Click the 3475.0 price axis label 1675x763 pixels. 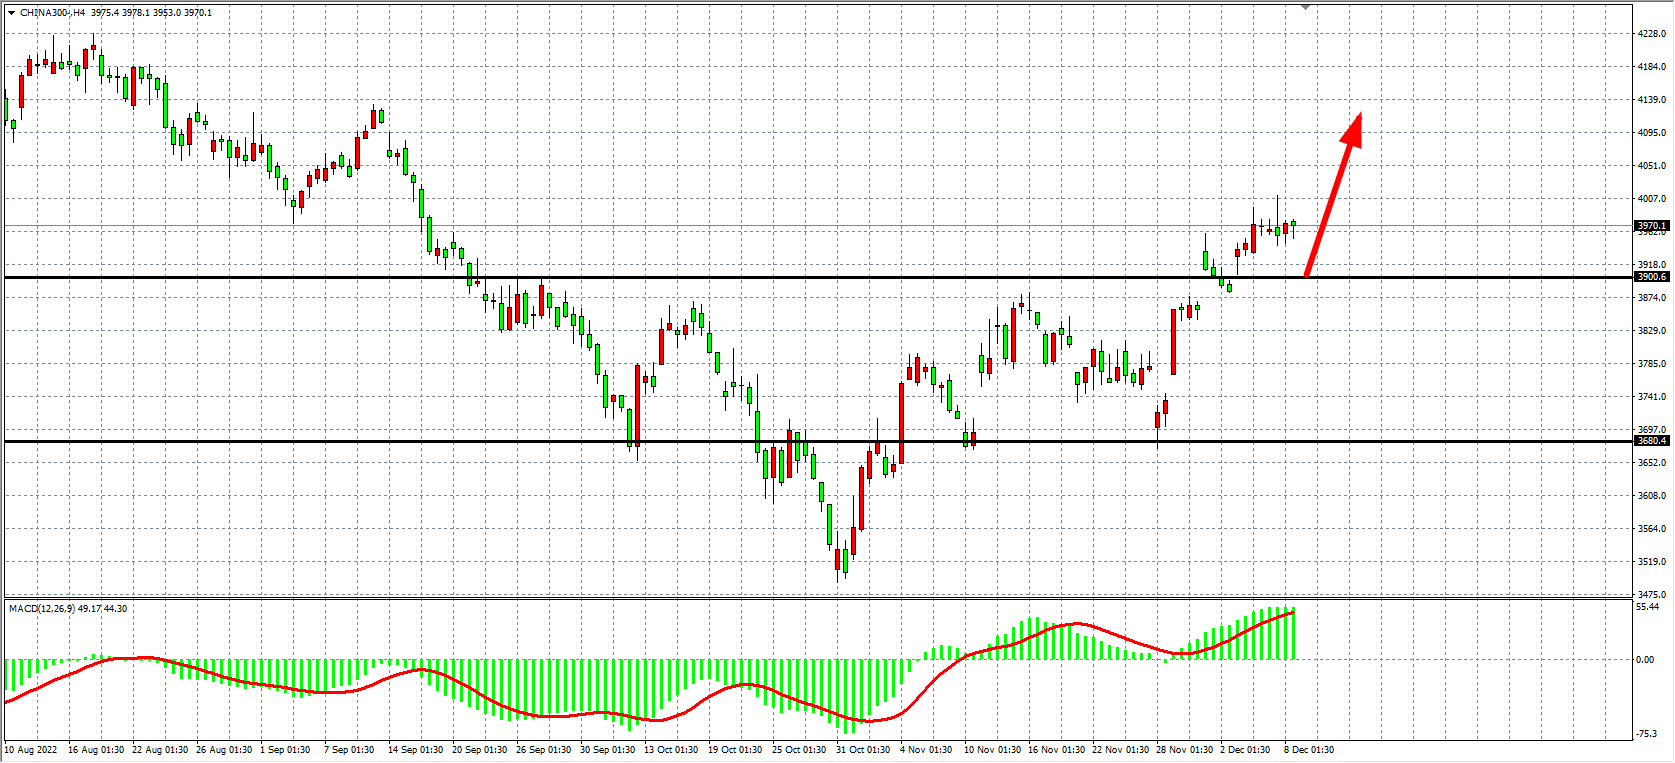click(x=1651, y=595)
